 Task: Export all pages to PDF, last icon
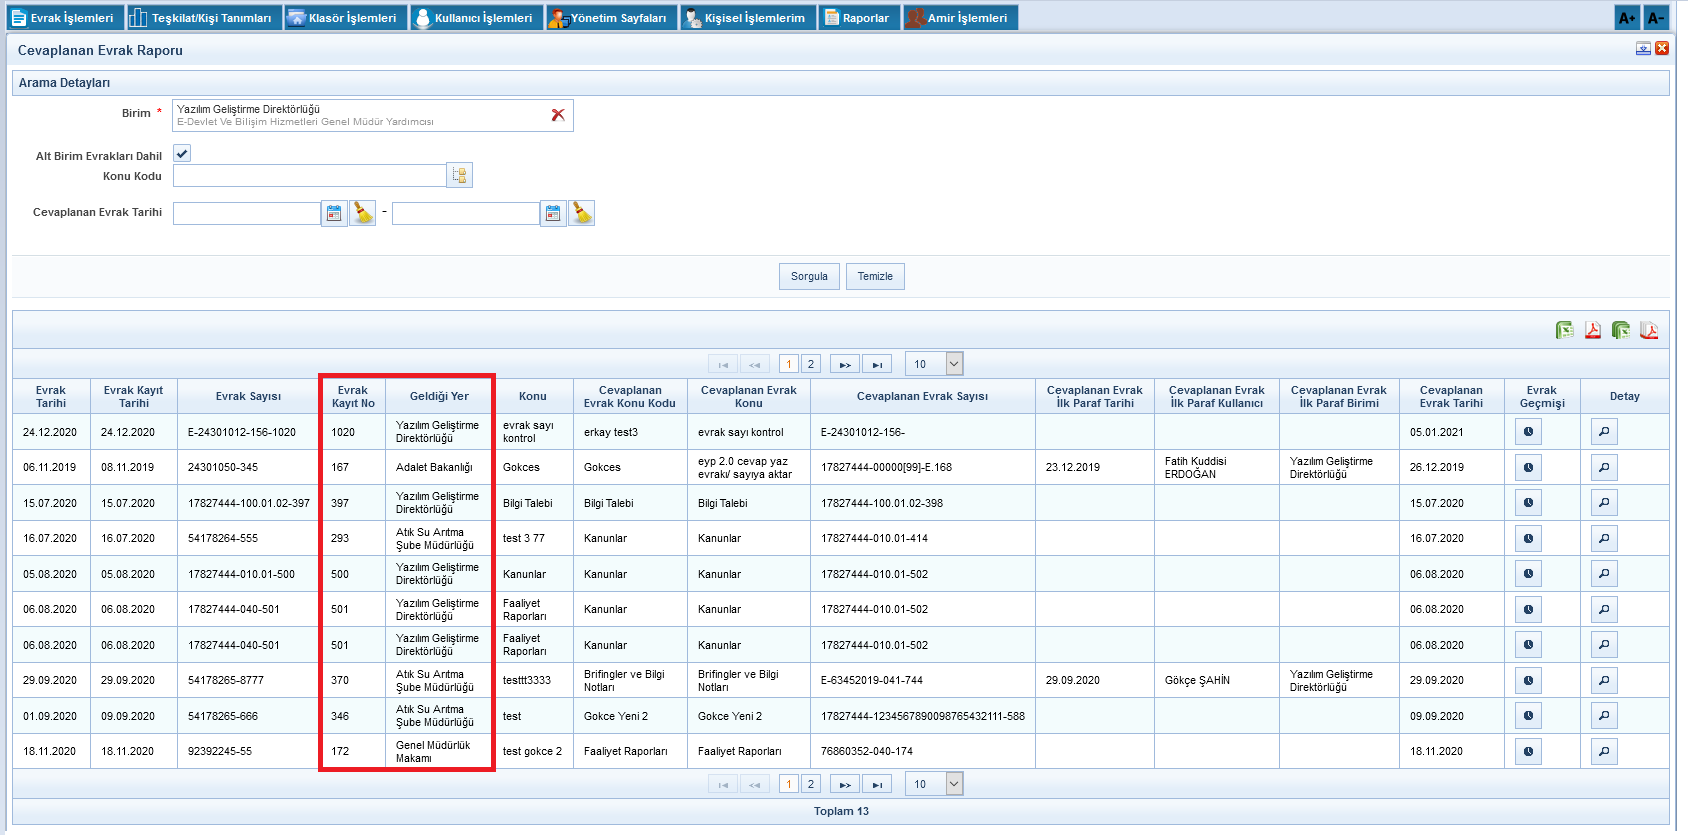[1649, 330]
